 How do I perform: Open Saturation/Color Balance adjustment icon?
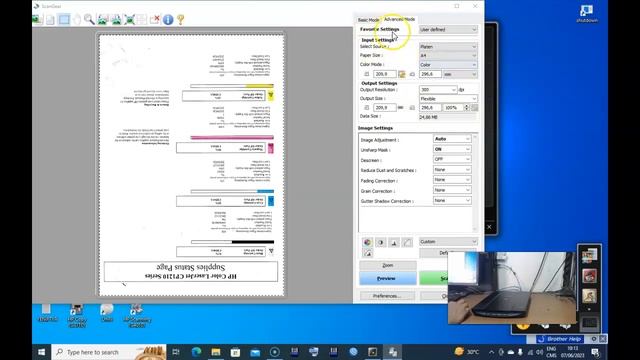(x=367, y=242)
